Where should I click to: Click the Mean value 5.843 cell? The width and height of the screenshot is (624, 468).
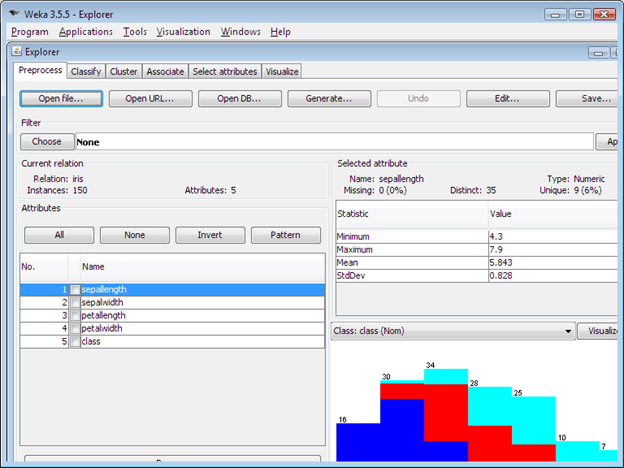click(553, 263)
